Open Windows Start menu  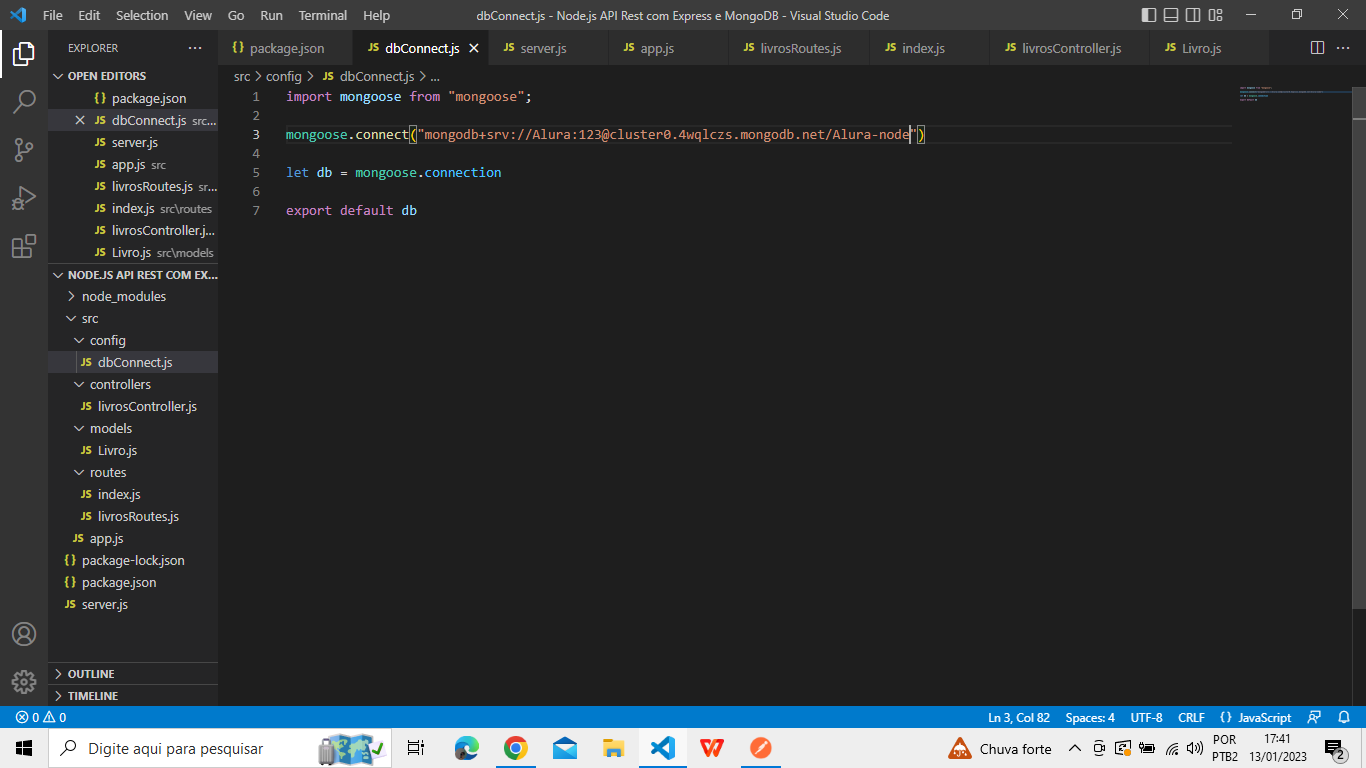tap(24, 748)
